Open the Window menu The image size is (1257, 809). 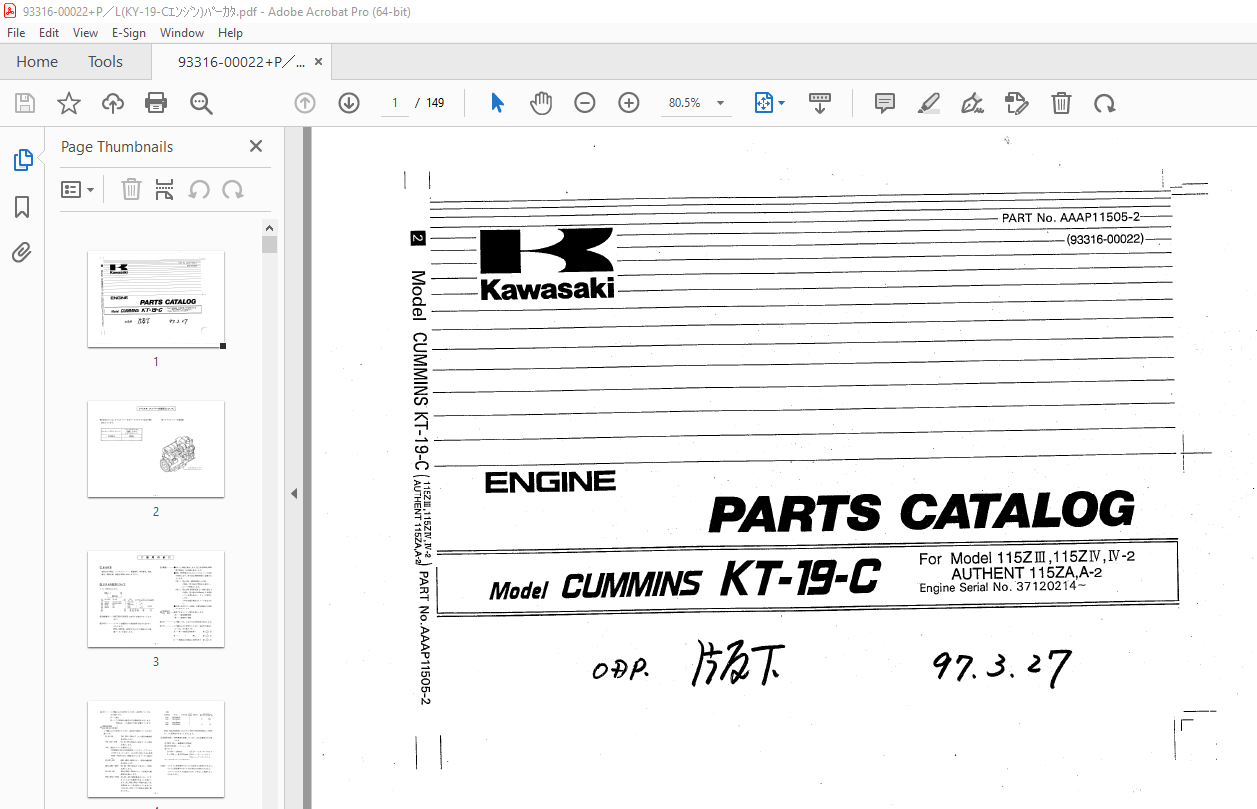(182, 32)
